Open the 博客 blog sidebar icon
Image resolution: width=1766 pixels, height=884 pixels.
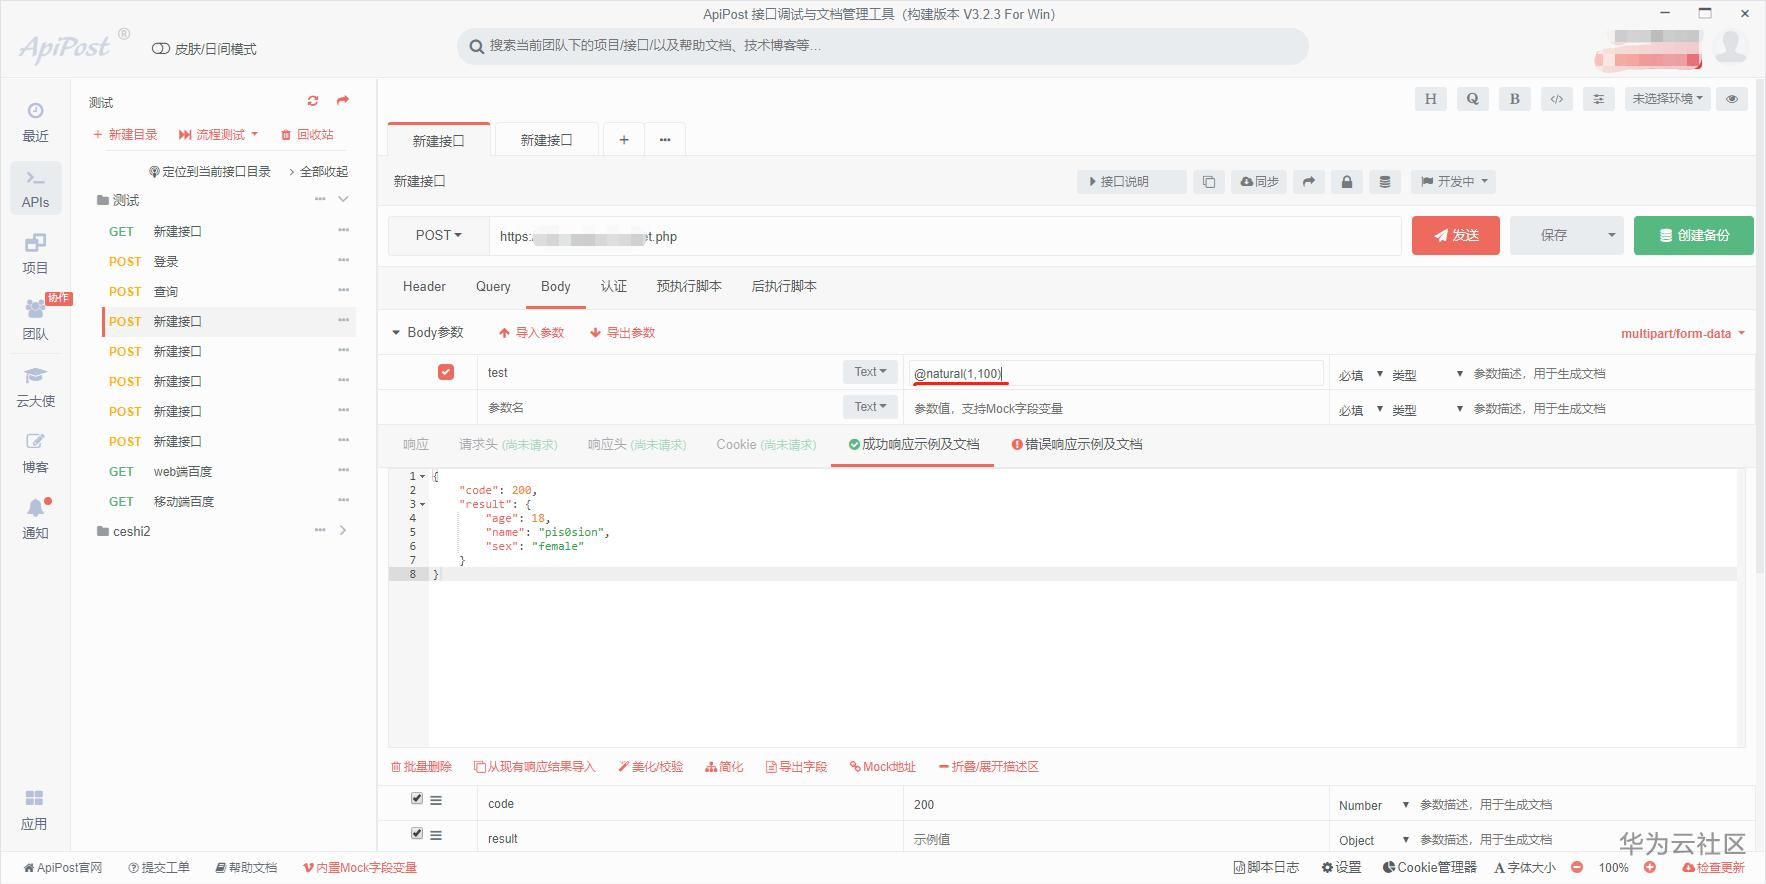pos(35,453)
